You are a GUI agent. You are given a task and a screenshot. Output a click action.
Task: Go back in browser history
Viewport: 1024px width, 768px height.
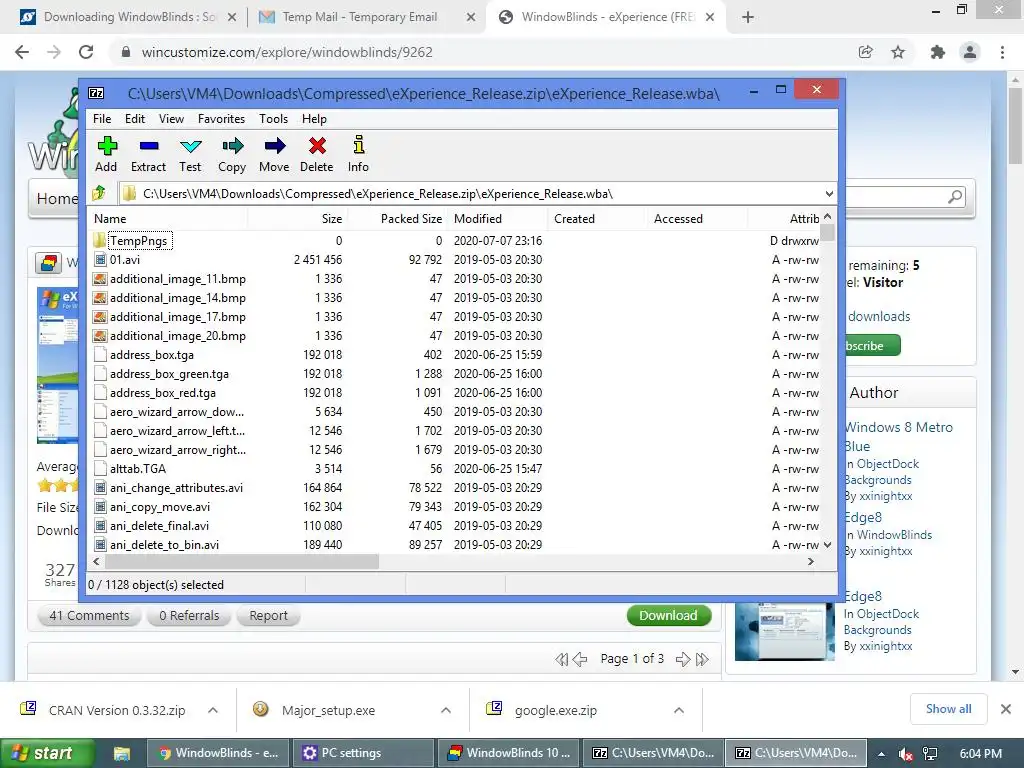22,52
